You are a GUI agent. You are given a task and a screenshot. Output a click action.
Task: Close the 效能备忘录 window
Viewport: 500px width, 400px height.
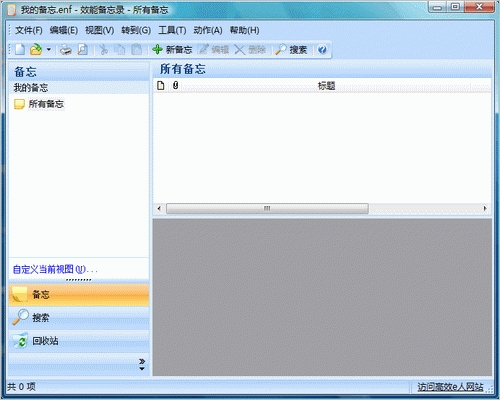tap(479, 7)
